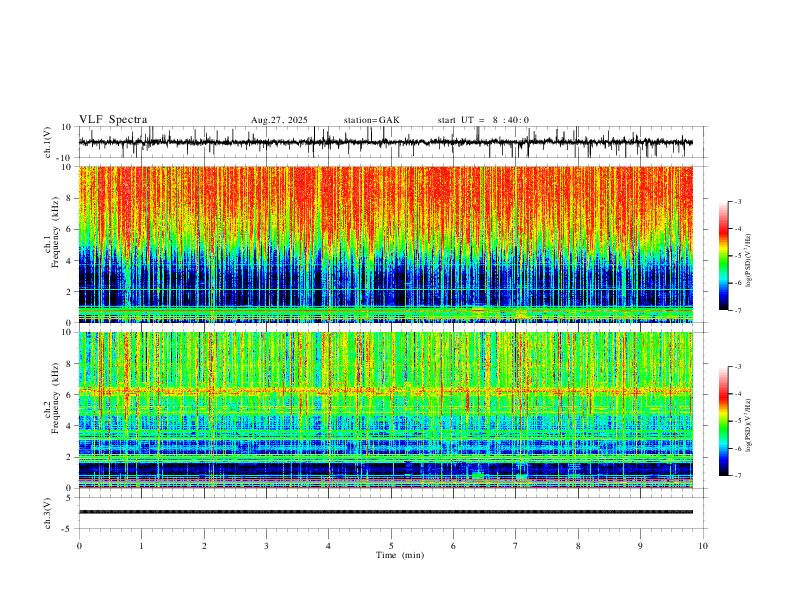
Task: Click time axis tick label "6"
Action: [x=453, y=546]
